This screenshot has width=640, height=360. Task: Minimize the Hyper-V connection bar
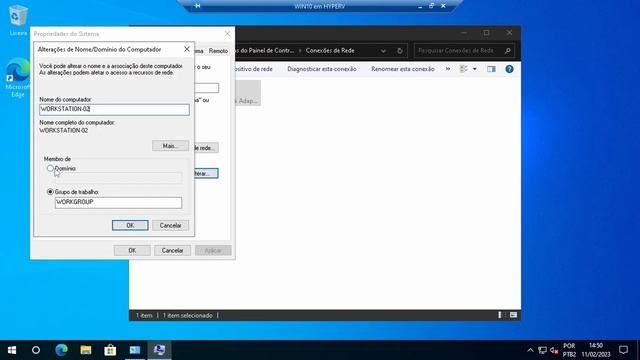coord(420,6)
